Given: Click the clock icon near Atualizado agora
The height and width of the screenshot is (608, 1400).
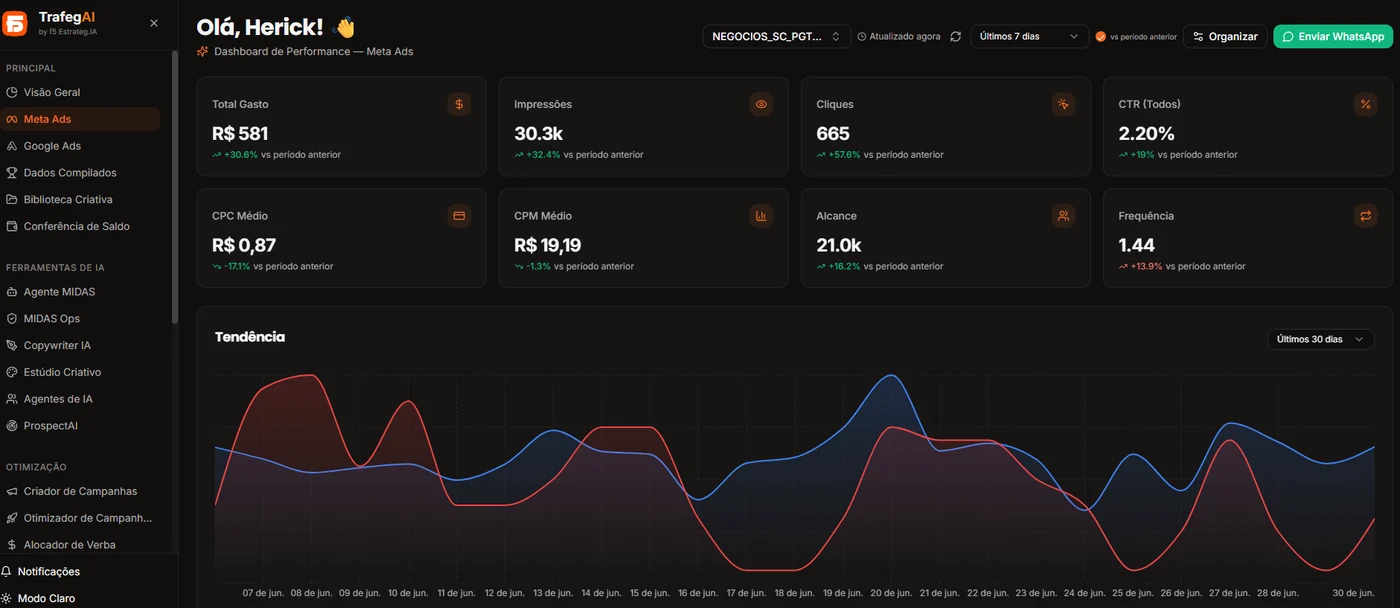Looking at the screenshot, I should tap(862, 36).
